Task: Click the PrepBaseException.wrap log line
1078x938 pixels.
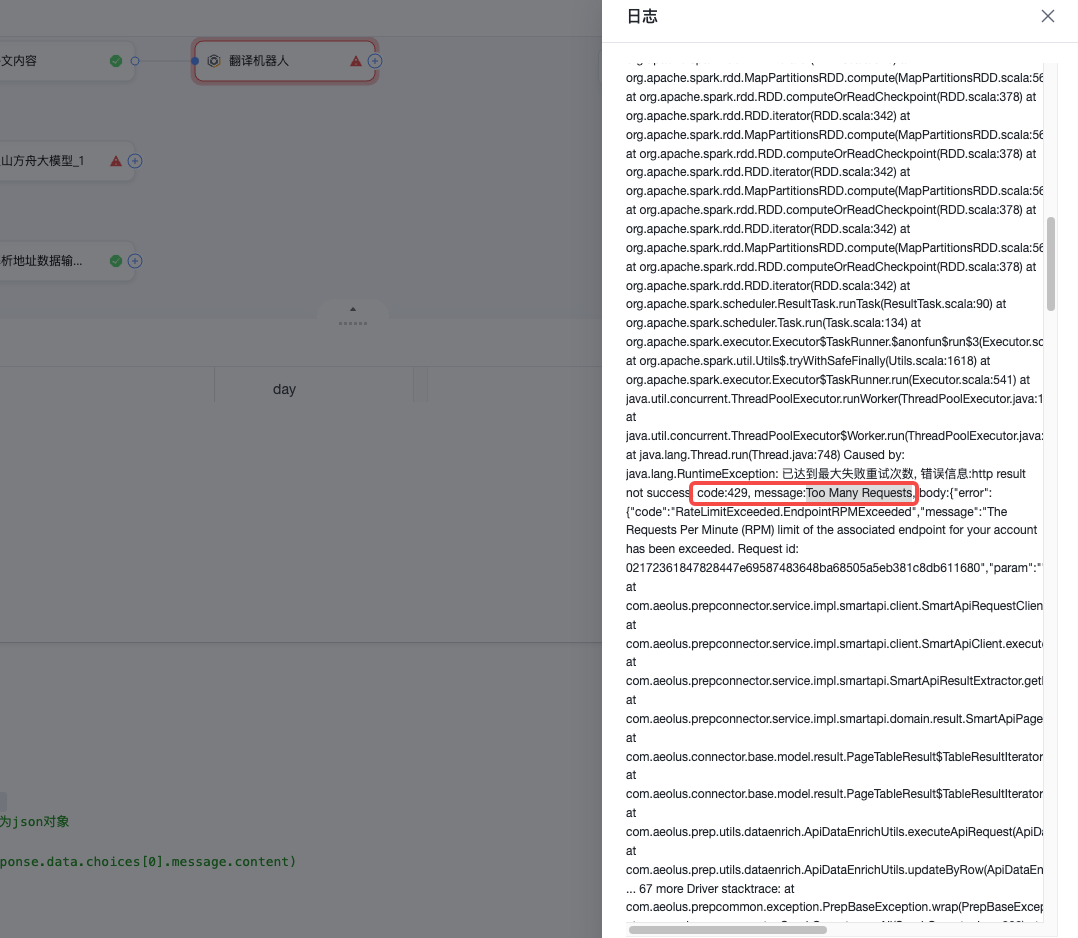Action: (834, 907)
